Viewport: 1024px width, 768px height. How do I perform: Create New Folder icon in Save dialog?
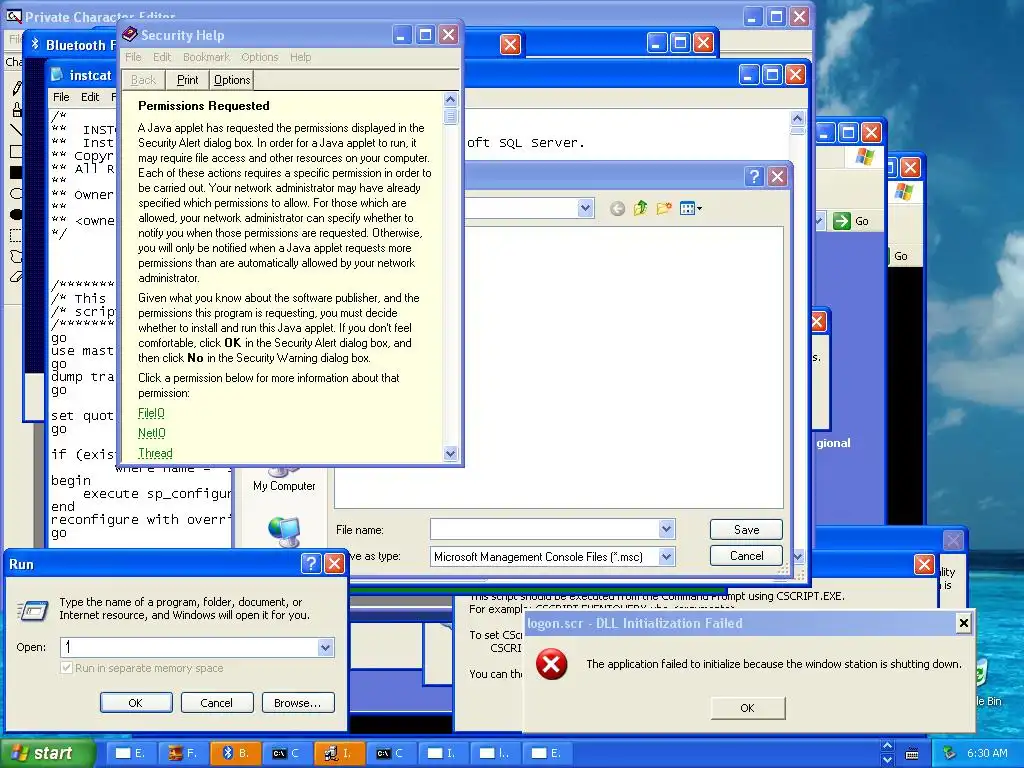click(664, 208)
